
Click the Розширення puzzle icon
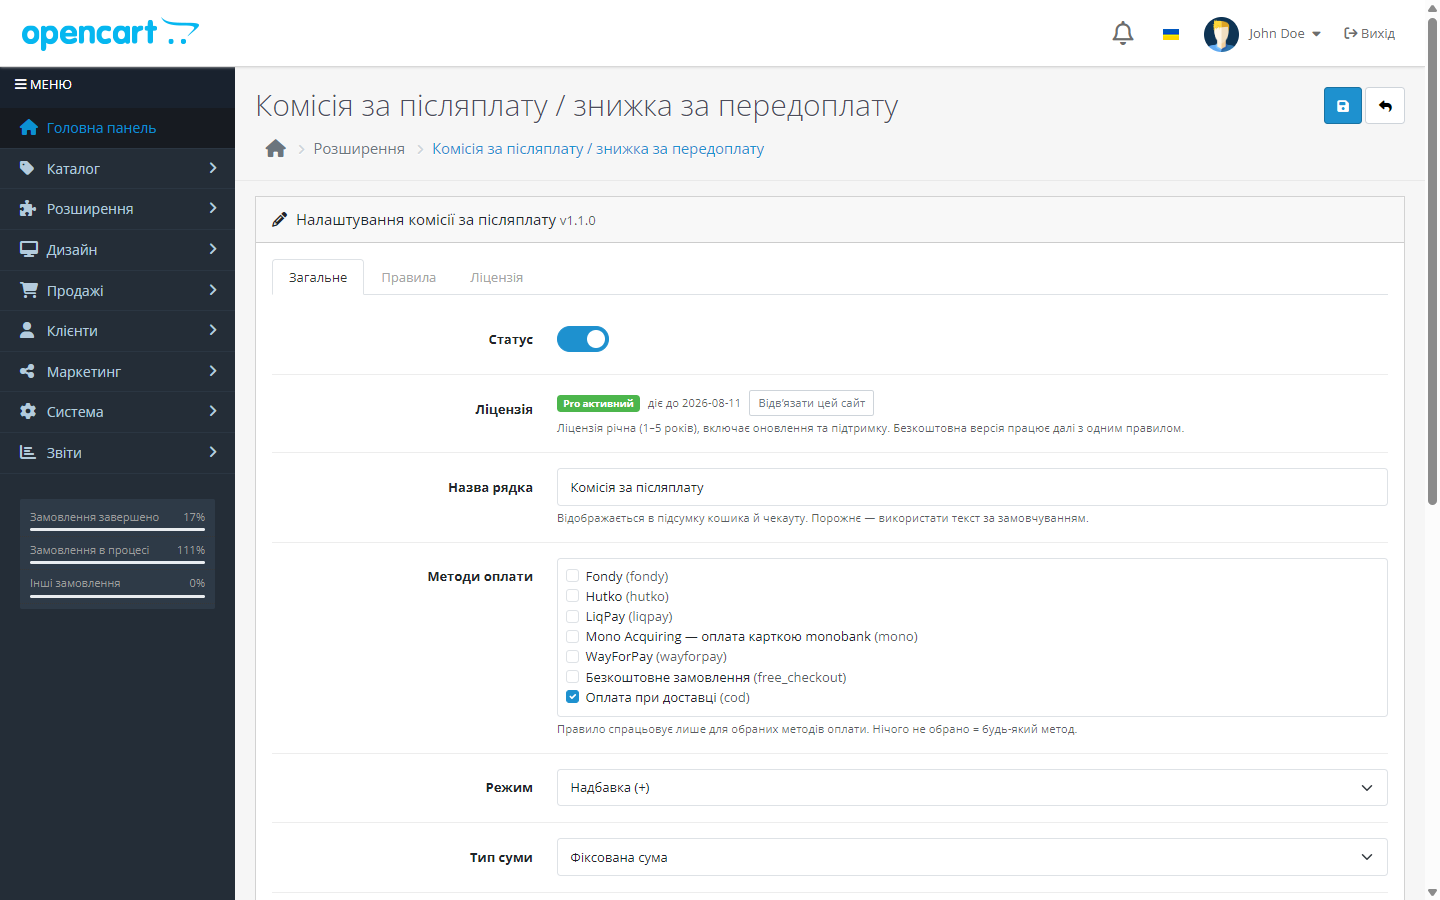point(28,209)
